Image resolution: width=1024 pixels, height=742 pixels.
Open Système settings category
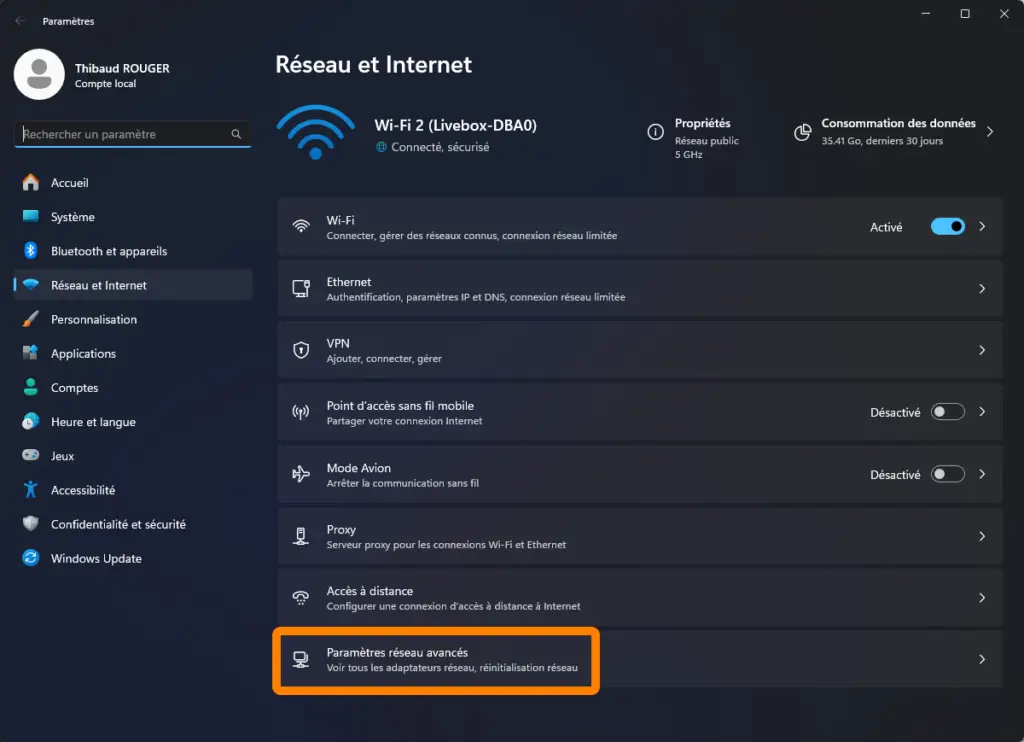133,216
